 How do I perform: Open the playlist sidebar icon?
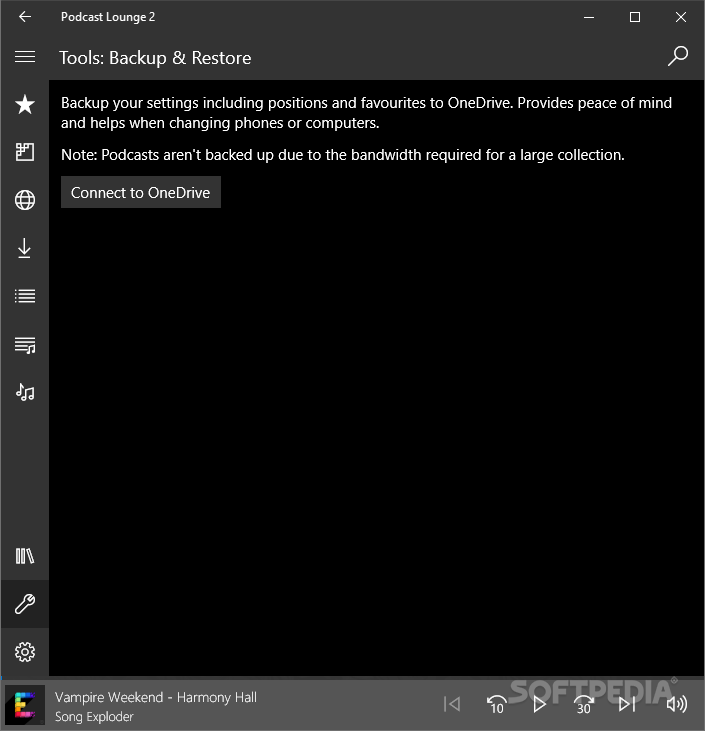pos(25,345)
